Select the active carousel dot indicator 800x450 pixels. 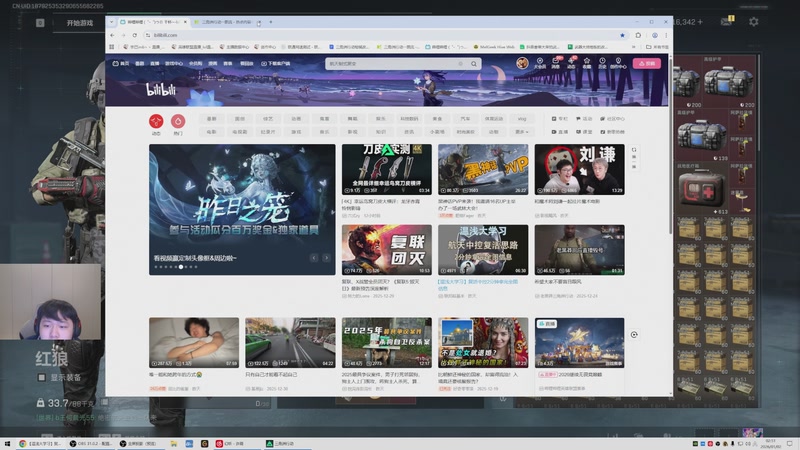(181, 267)
